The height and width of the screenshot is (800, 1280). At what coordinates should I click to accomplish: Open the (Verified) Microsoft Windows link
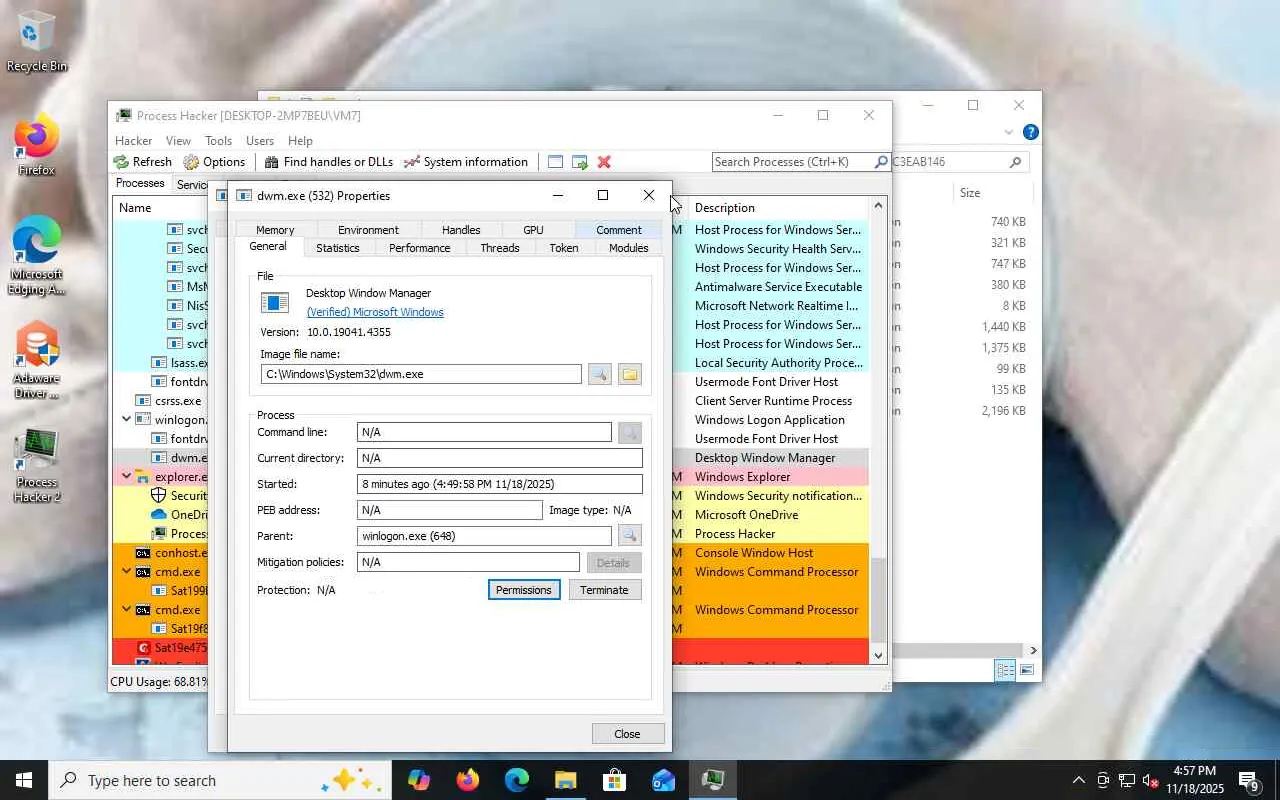point(375,312)
